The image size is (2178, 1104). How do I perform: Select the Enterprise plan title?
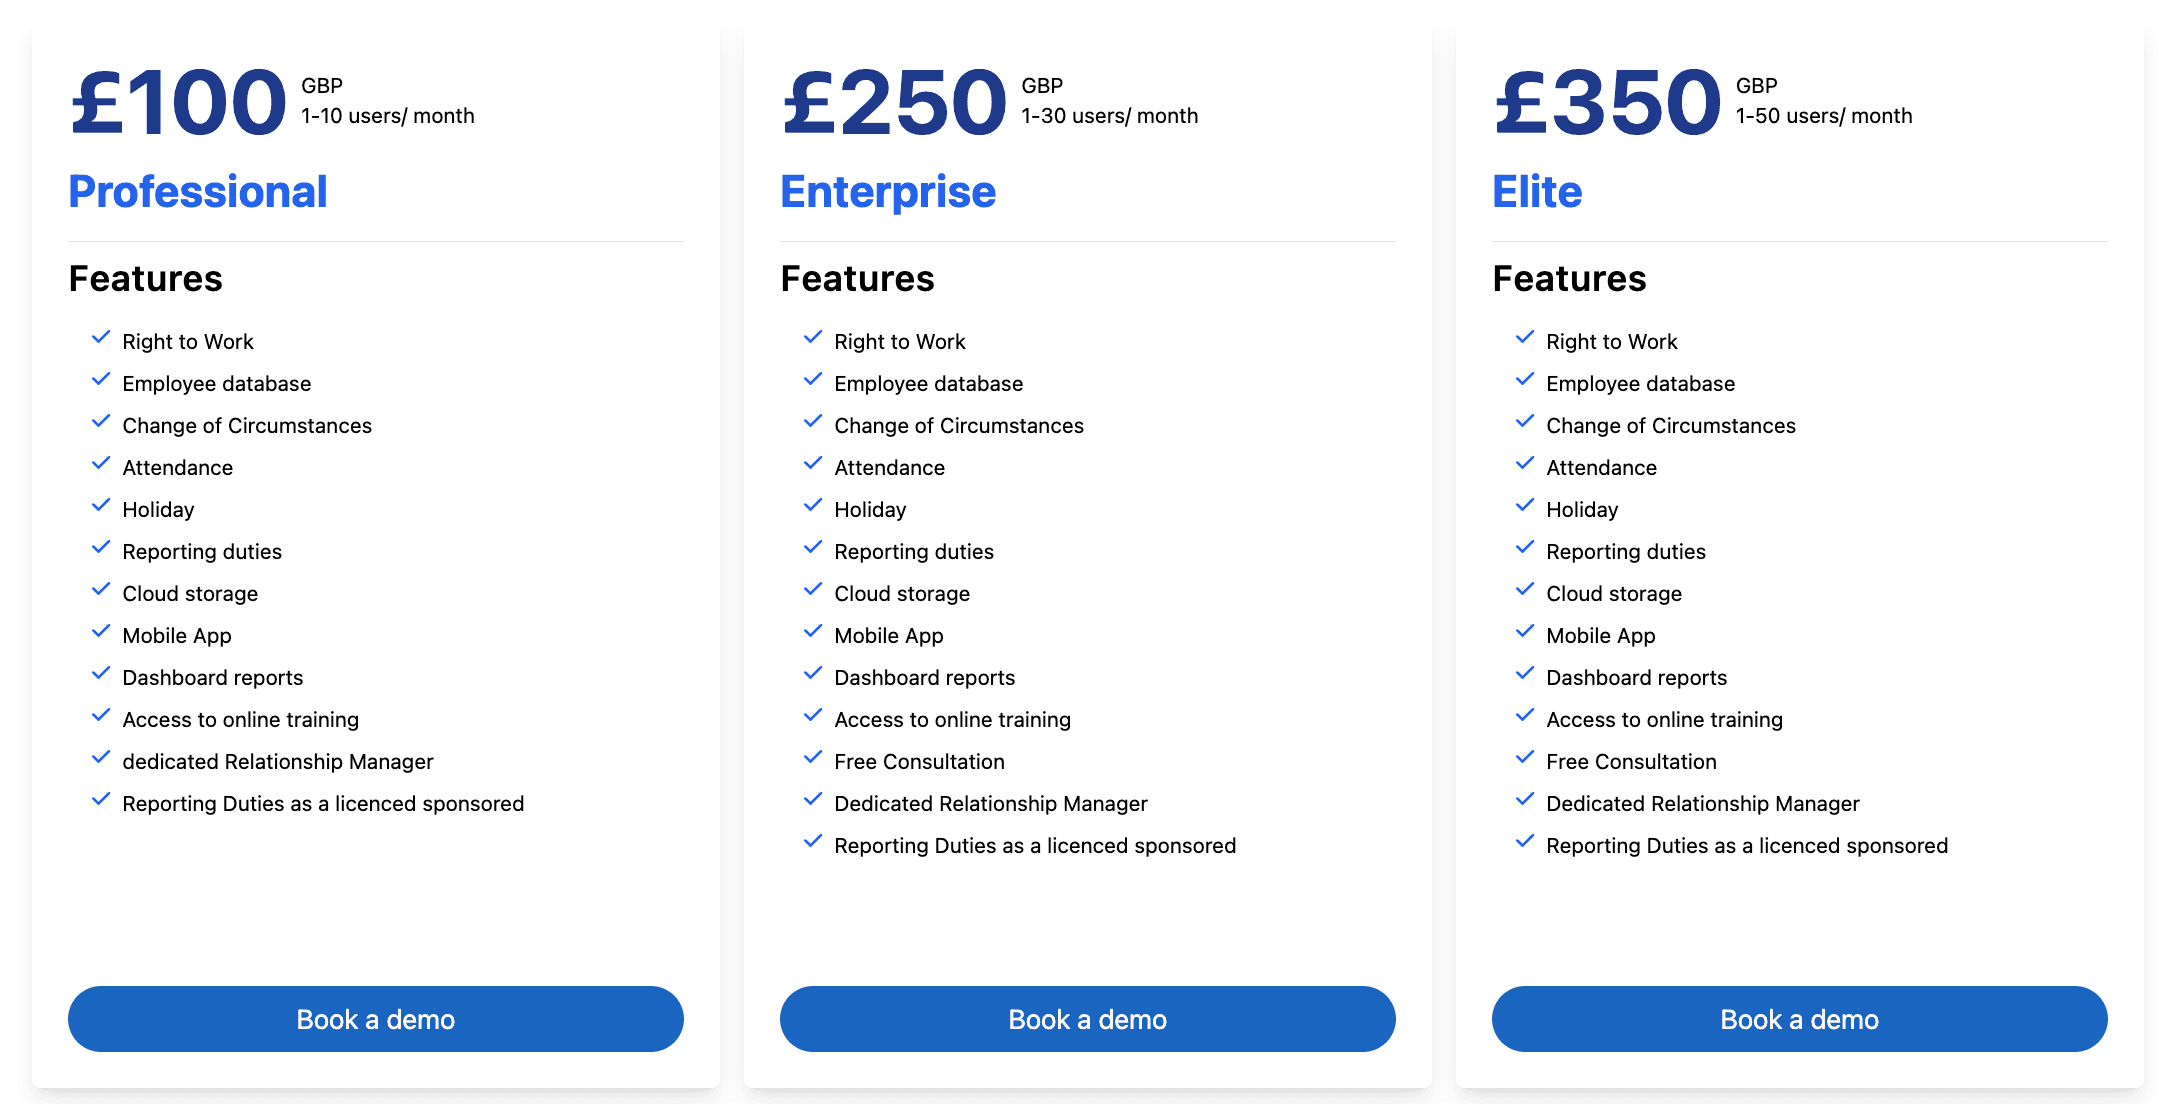tap(888, 191)
